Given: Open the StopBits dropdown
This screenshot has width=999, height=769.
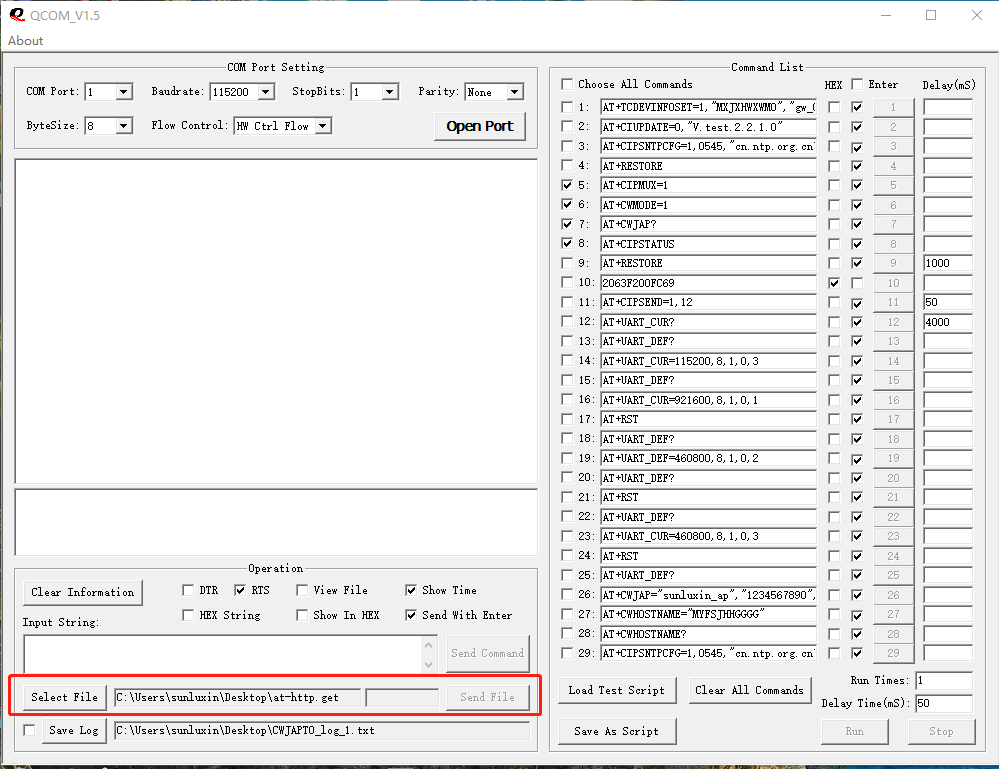Looking at the screenshot, I should tap(390, 92).
